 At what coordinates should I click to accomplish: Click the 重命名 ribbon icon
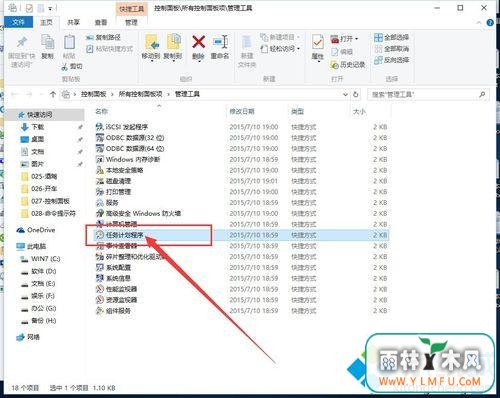point(220,48)
